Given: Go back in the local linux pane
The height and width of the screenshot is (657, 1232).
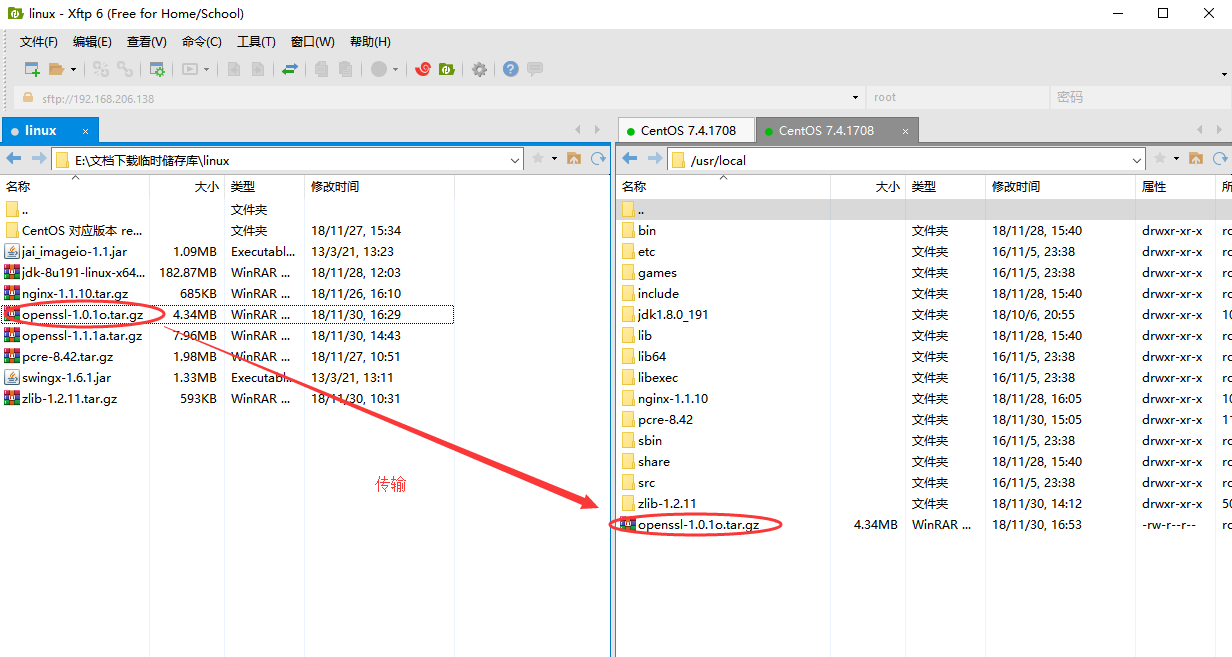Looking at the screenshot, I should 14,159.
